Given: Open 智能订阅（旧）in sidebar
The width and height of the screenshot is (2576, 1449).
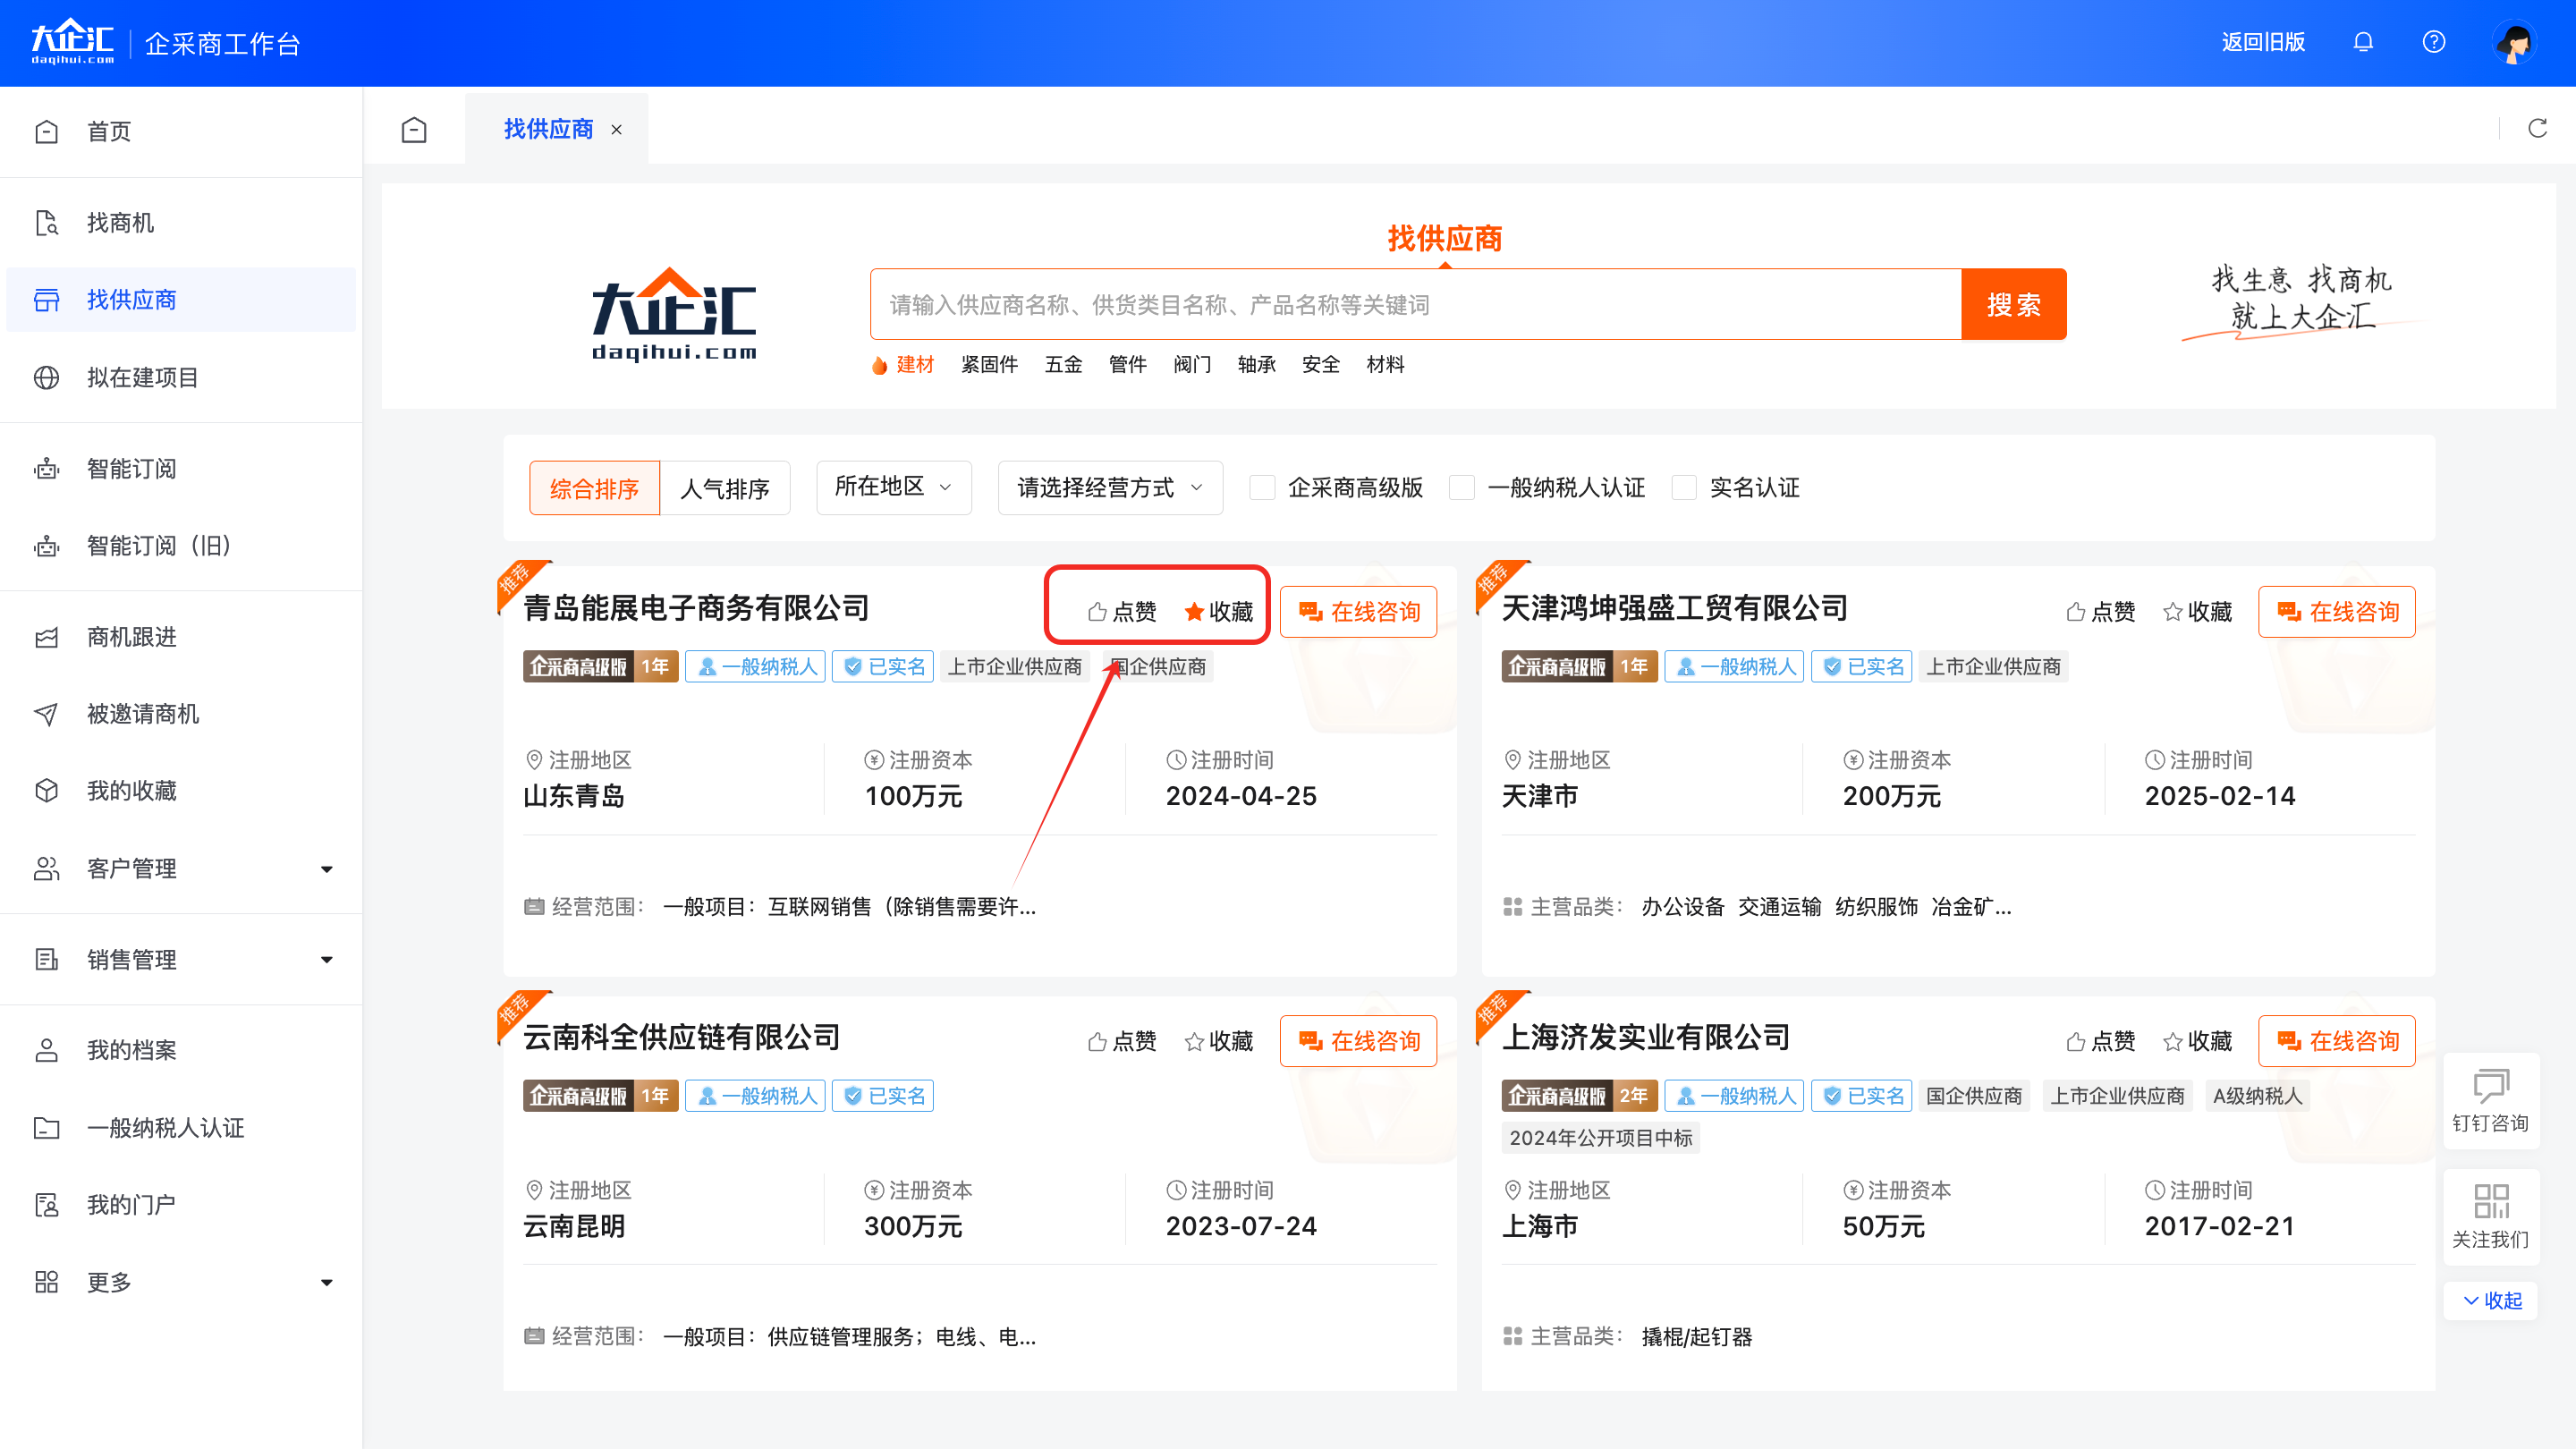Looking at the screenshot, I should click(x=181, y=545).
